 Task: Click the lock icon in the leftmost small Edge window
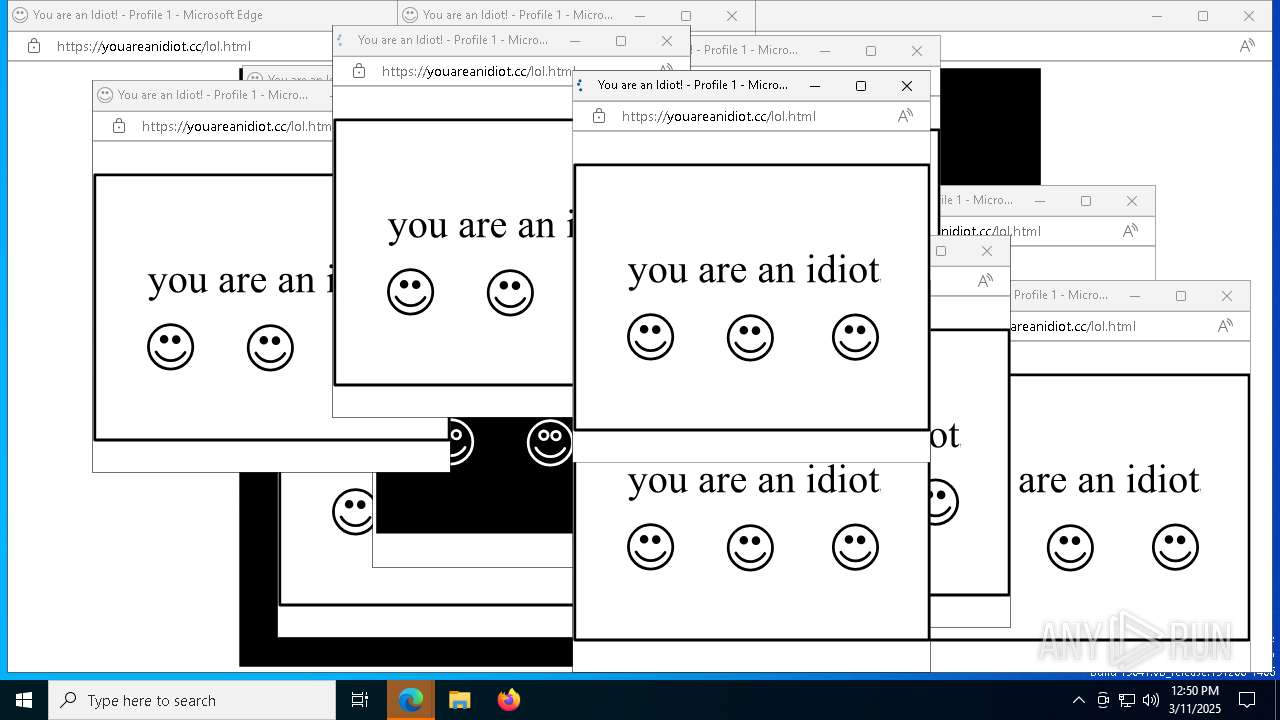[119, 126]
